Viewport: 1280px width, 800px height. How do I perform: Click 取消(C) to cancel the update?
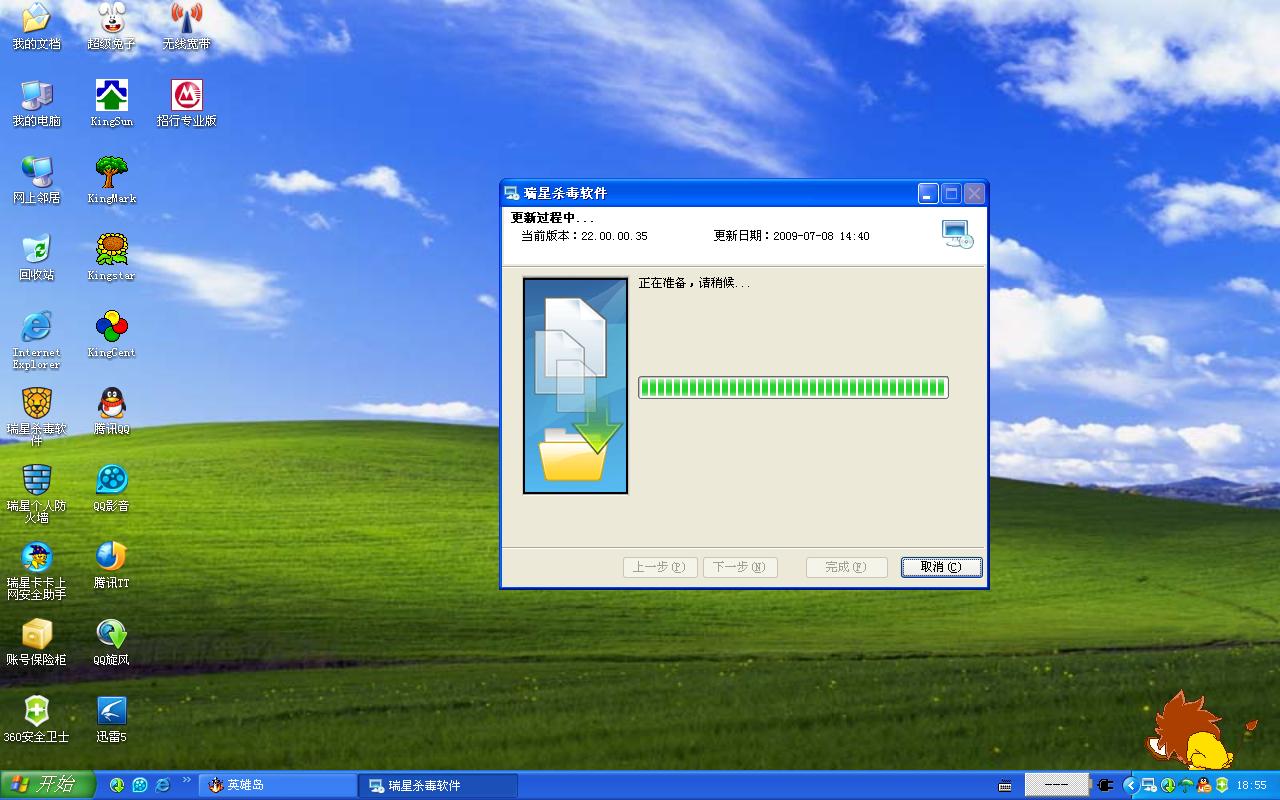(941, 567)
